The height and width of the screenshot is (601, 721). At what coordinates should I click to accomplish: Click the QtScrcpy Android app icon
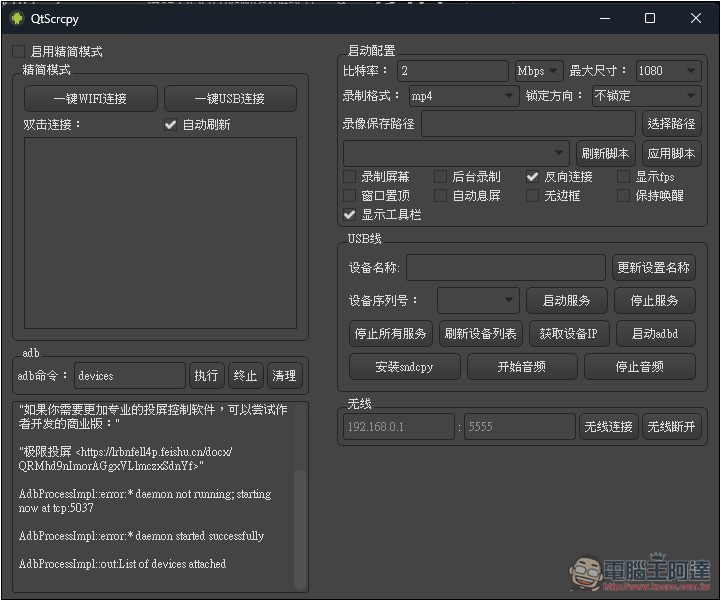coord(17,18)
